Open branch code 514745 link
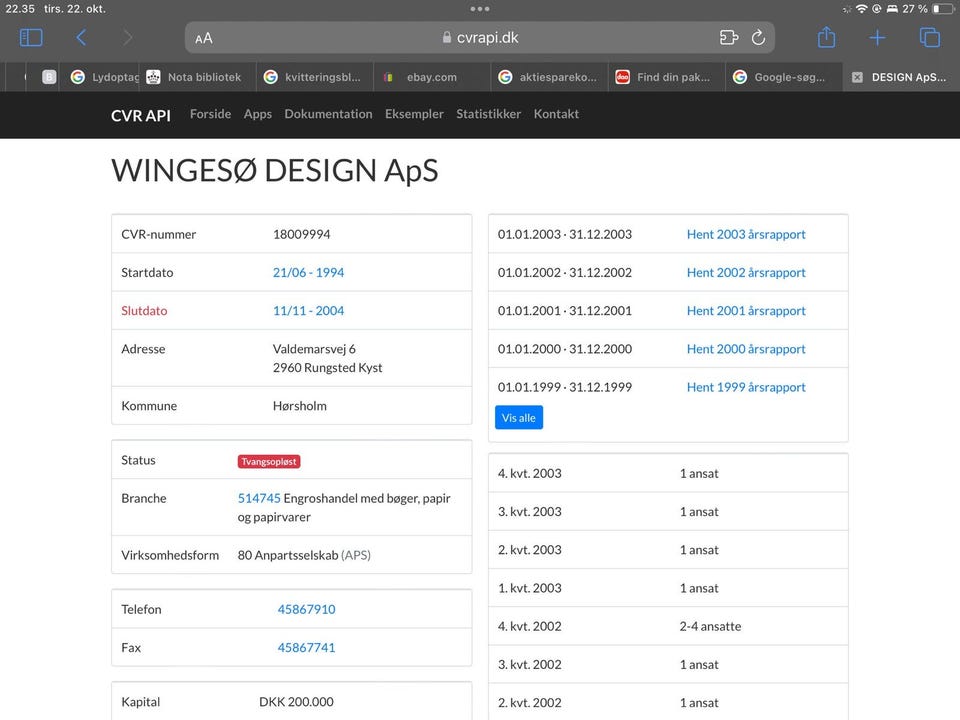 259,498
